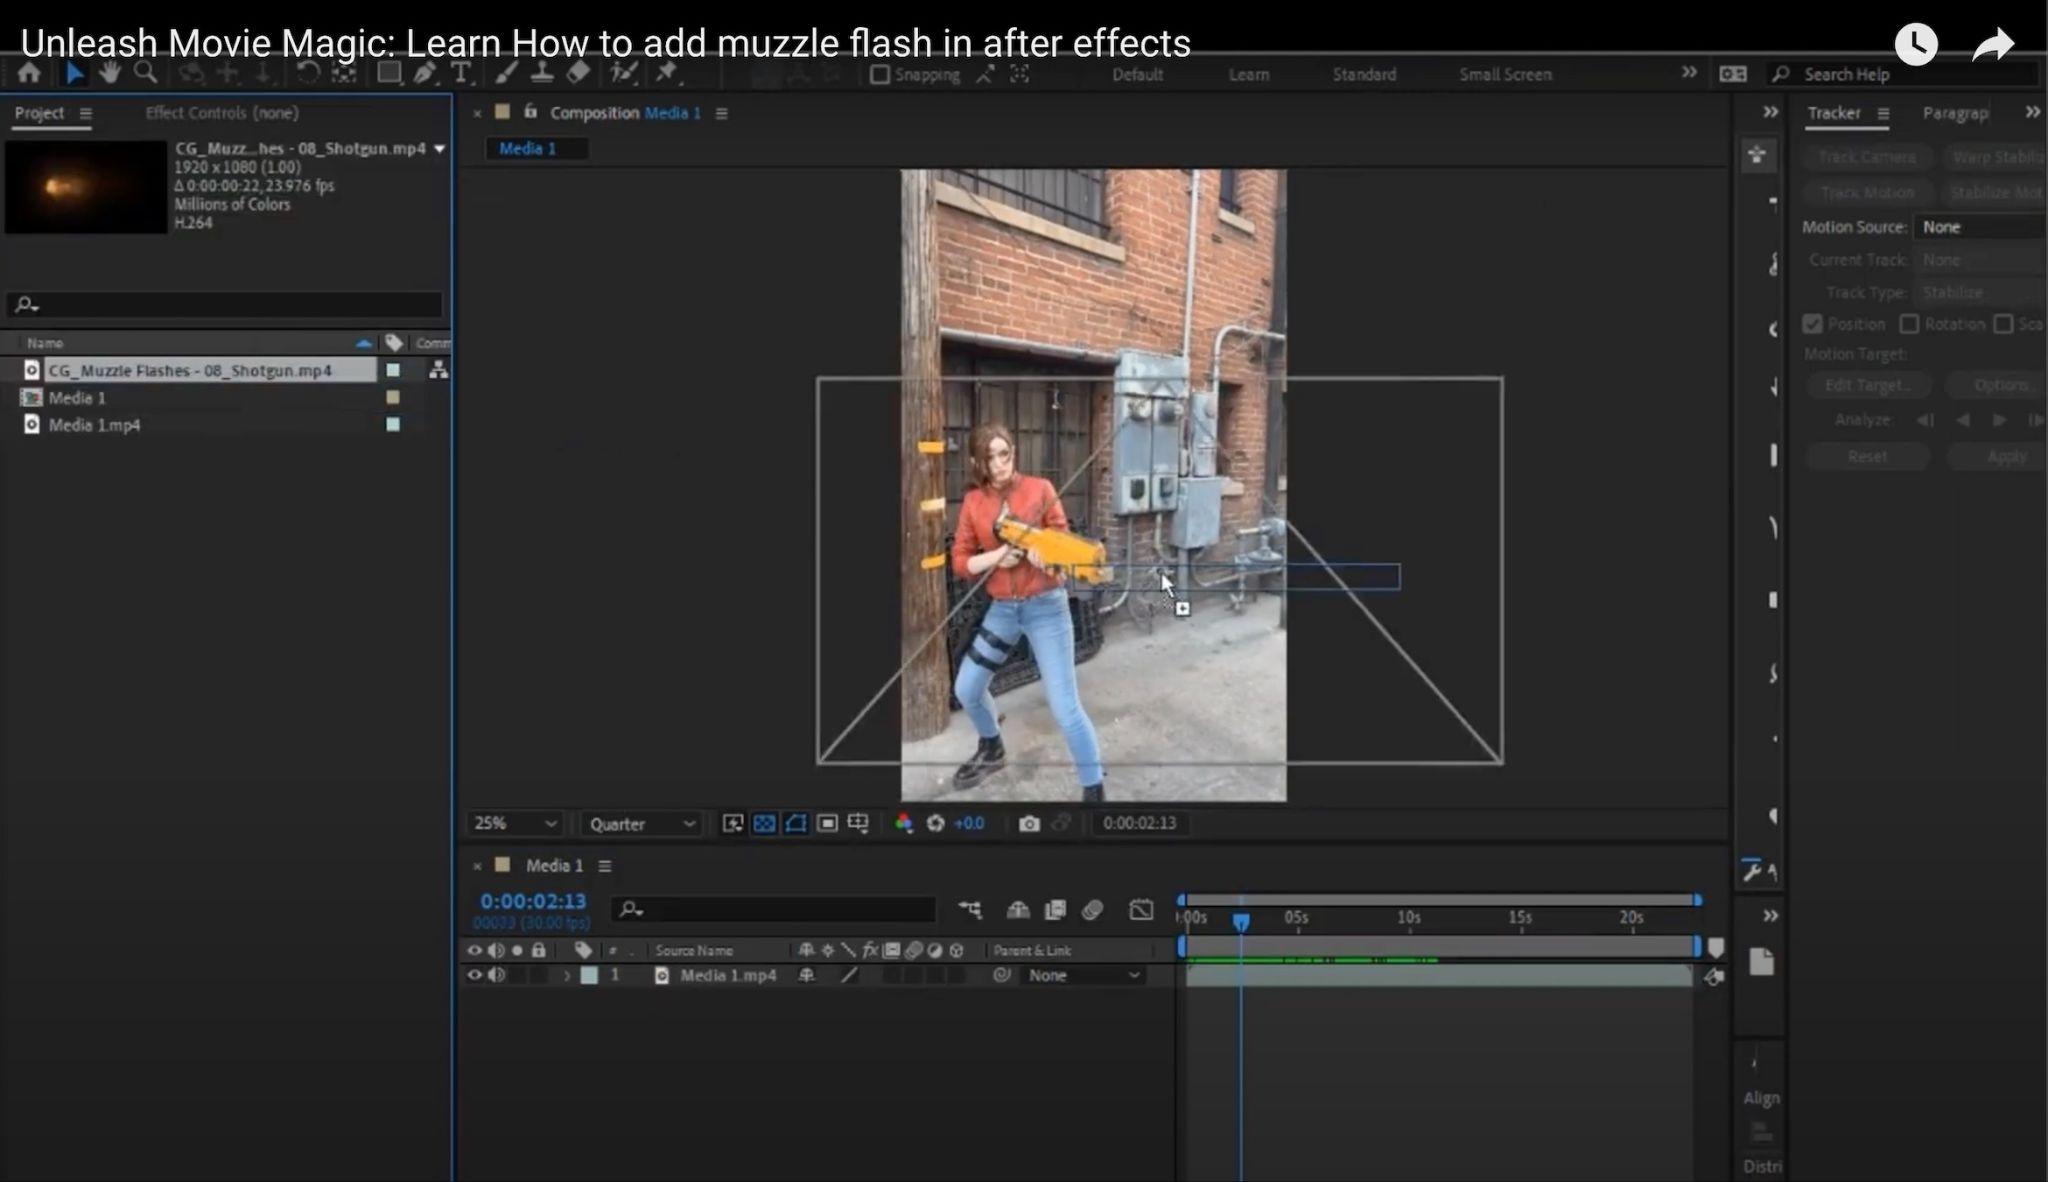The width and height of the screenshot is (2048, 1182).
Task: Open the Effect Controls tab
Action: click(222, 113)
